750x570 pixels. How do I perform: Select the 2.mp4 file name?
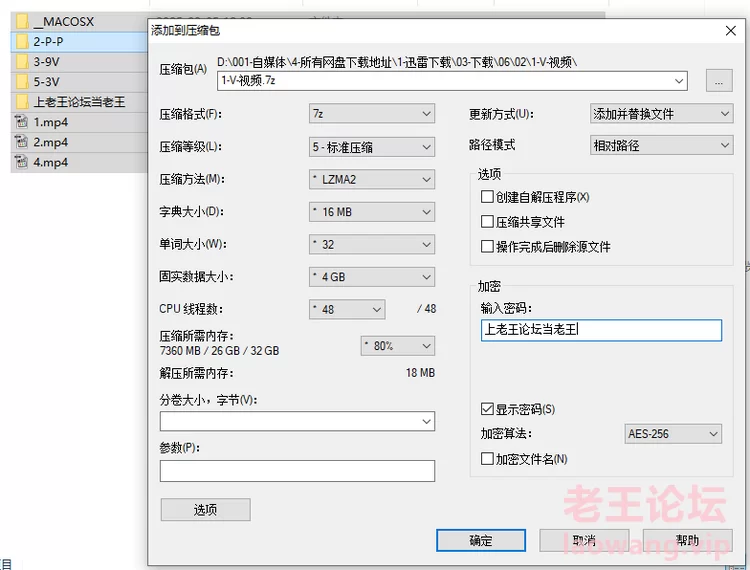[x=51, y=142]
